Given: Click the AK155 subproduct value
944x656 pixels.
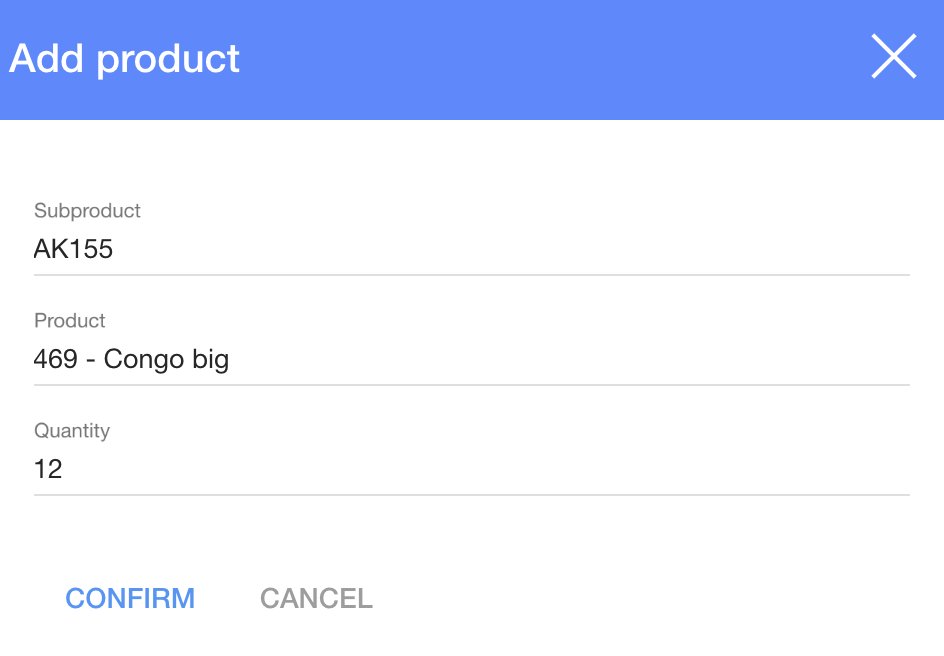Looking at the screenshot, I should (x=74, y=249).
